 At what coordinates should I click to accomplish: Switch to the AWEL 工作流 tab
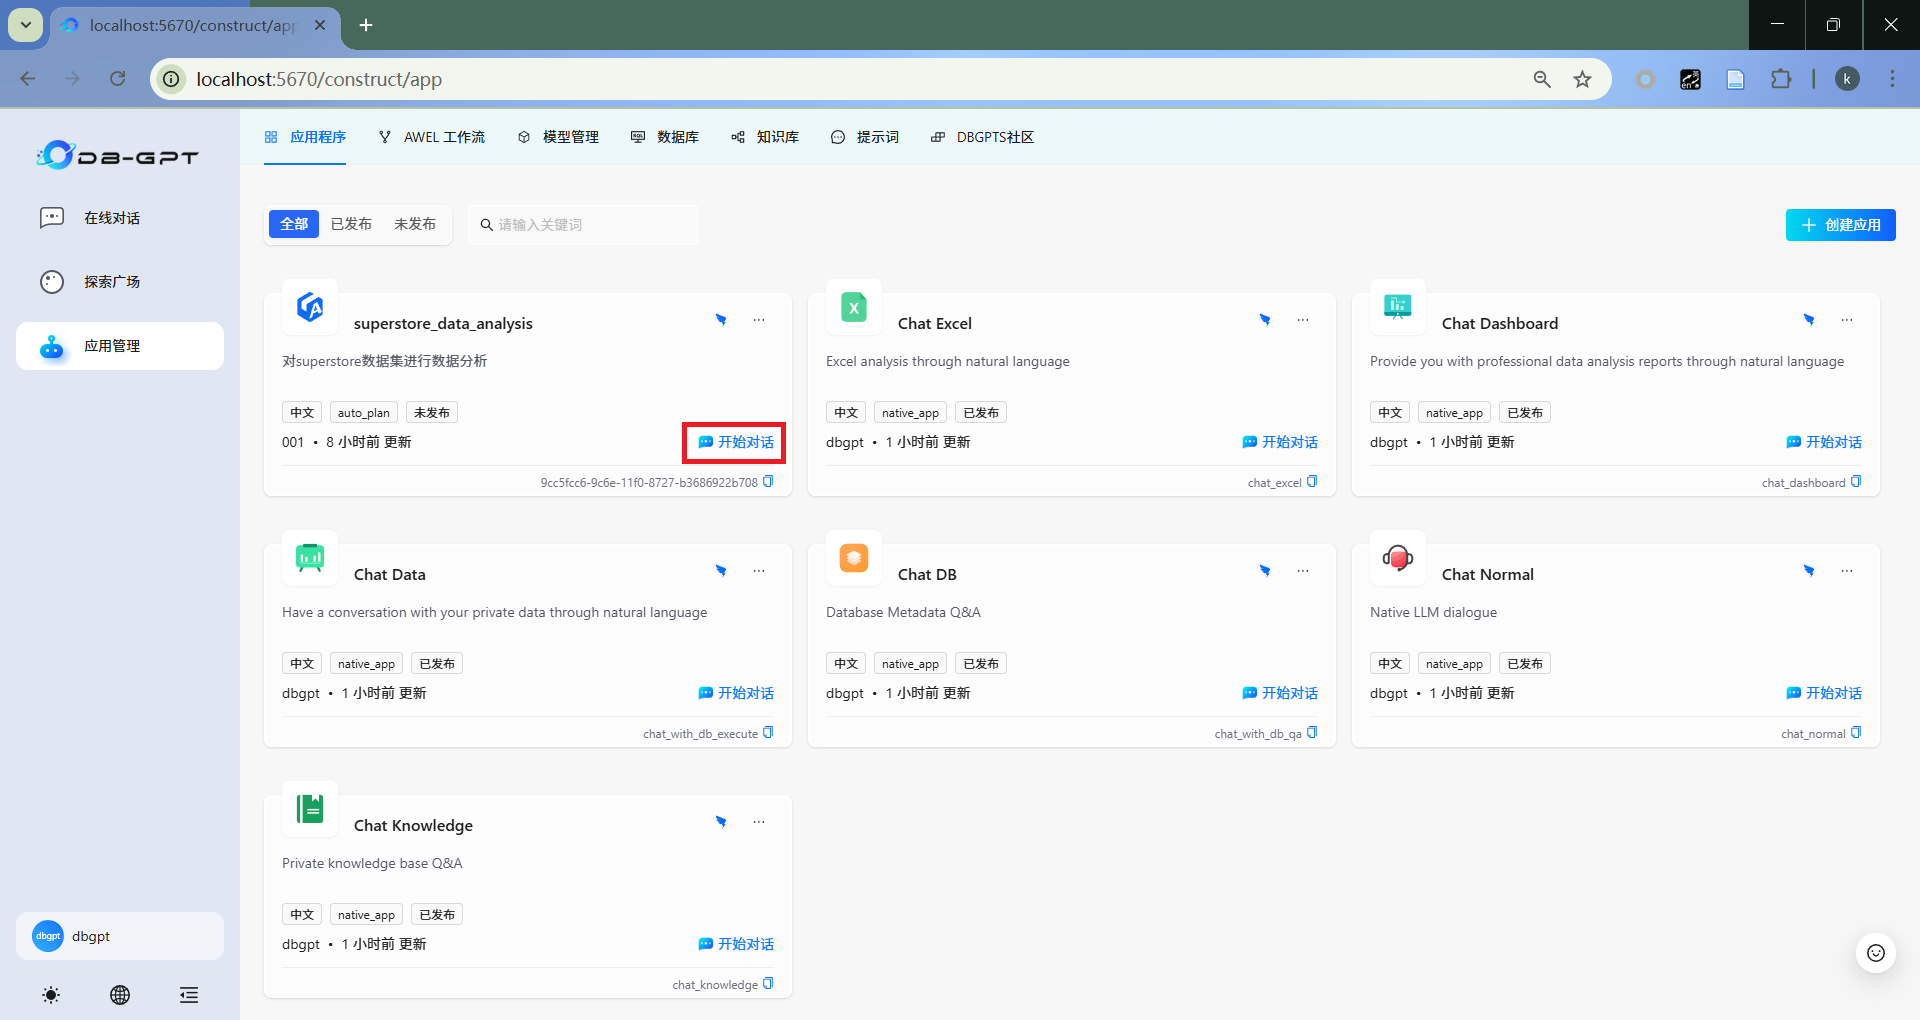[432, 137]
